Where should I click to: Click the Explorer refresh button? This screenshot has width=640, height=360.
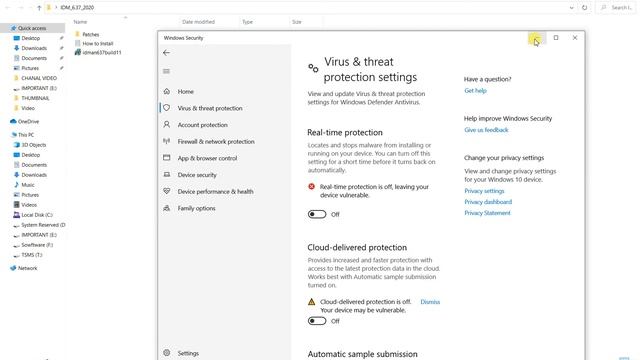[x=584, y=7]
